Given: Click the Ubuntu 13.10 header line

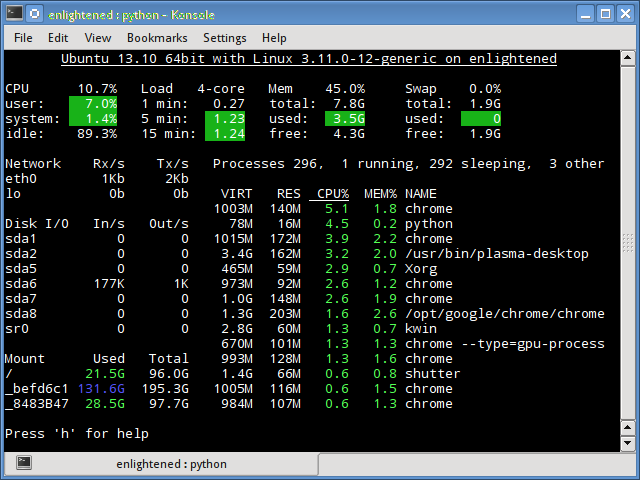Looking at the screenshot, I should [x=309, y=58].
